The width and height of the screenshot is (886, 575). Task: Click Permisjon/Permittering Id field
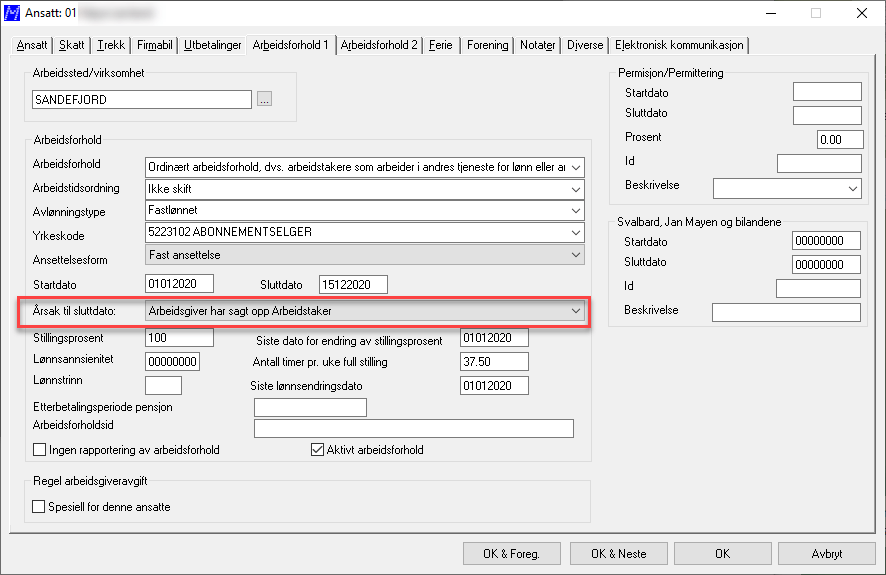[819, 163]
